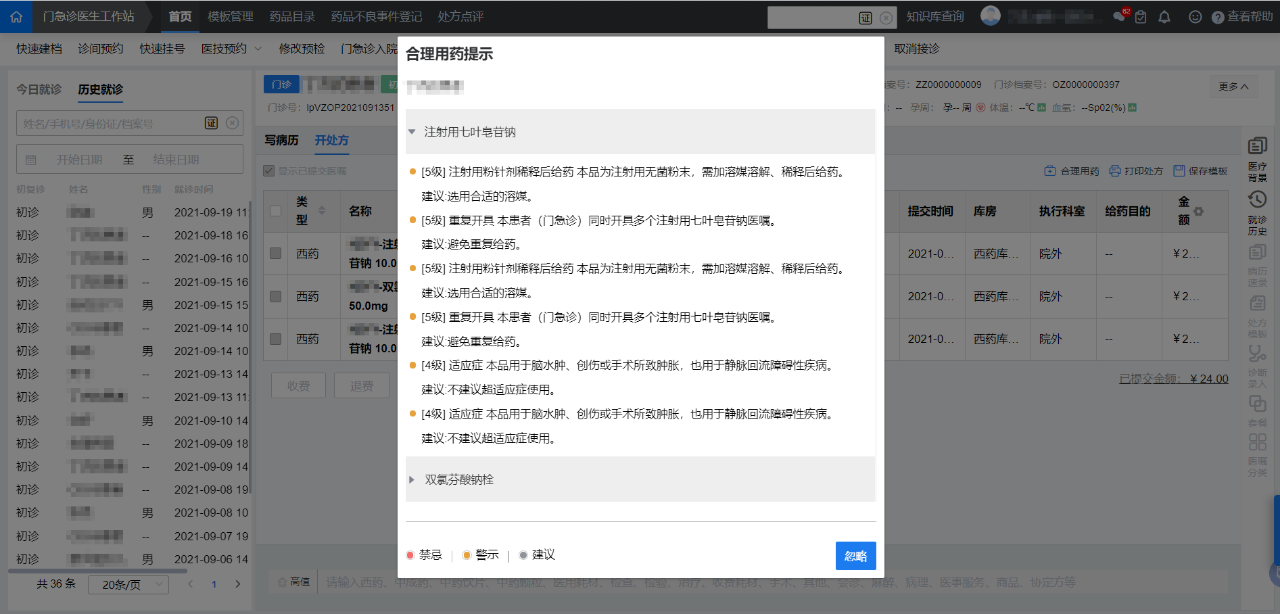
Task: Click the 忽略 button to dismiss alerts
Action: (855, 555)
